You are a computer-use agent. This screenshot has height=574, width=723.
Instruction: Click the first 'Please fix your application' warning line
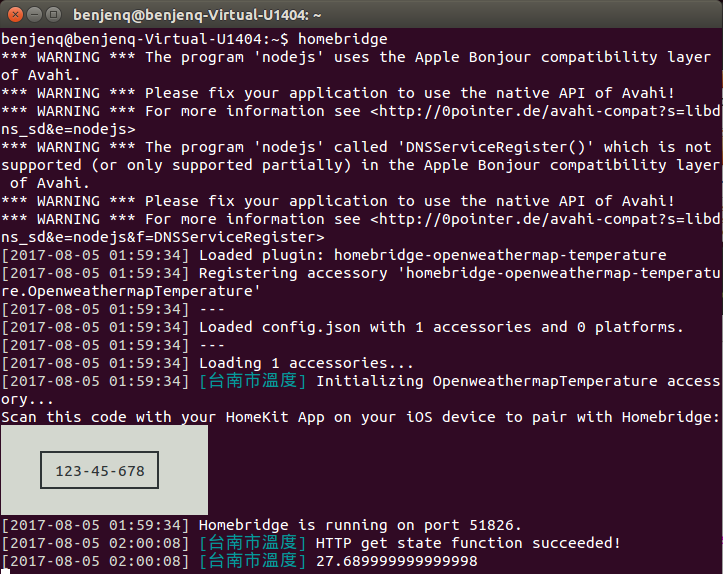point(338,93)
